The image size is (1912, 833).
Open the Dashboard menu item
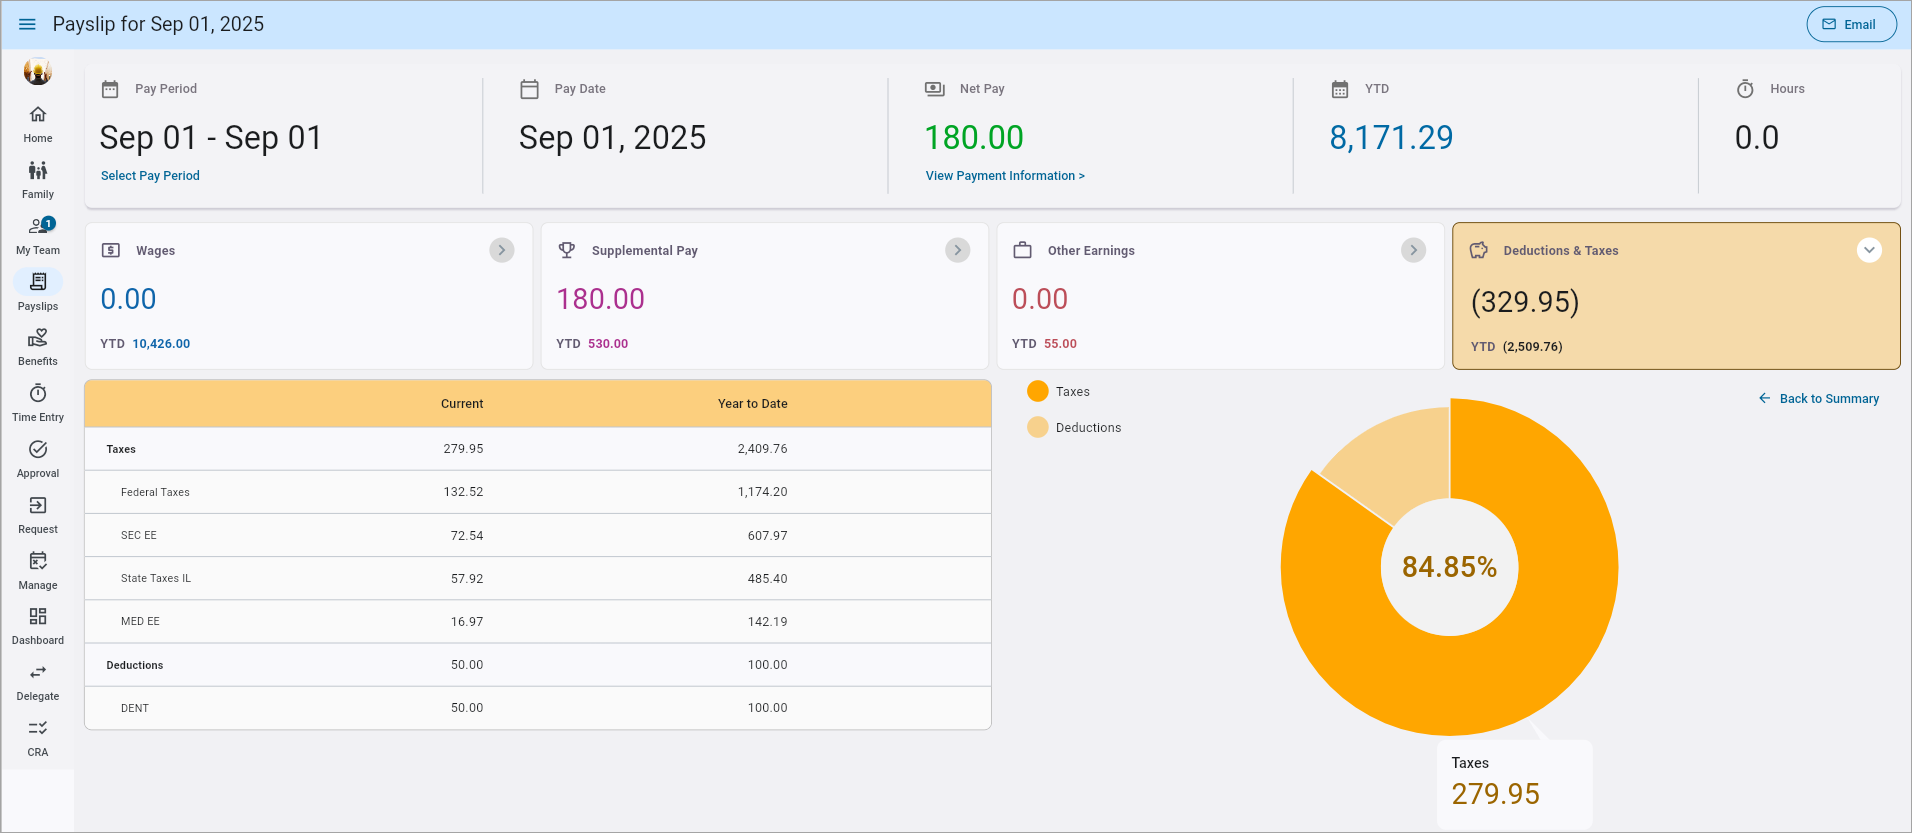[x=38, y=626]
